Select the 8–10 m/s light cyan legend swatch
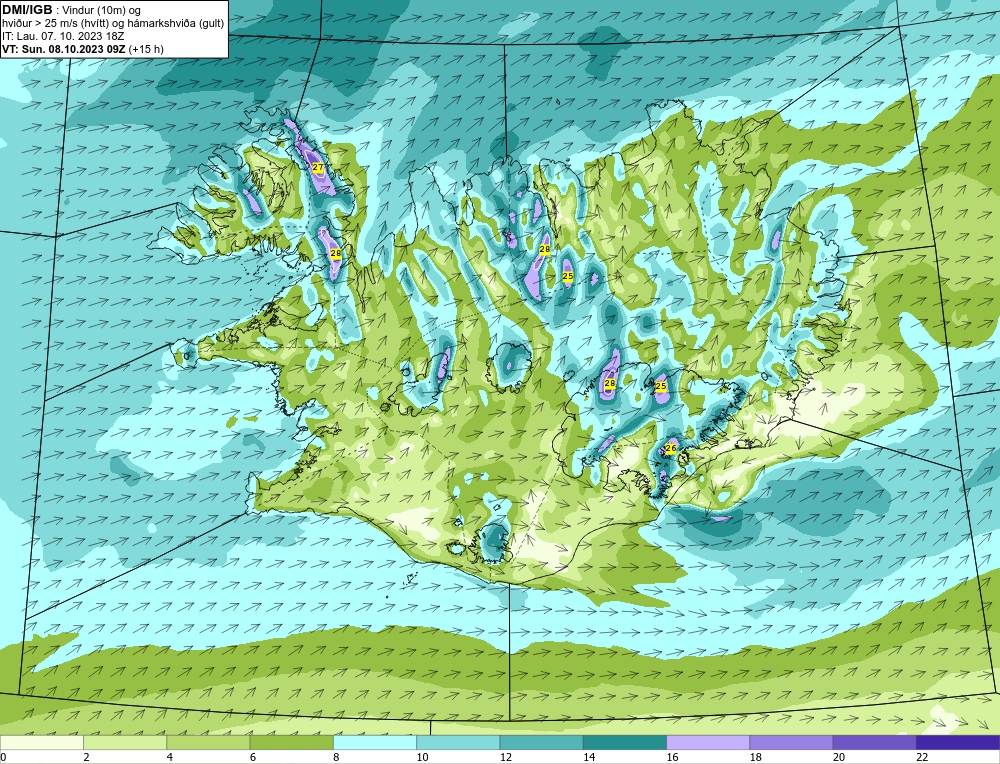The image size is (1000, 764). point(375,742)
